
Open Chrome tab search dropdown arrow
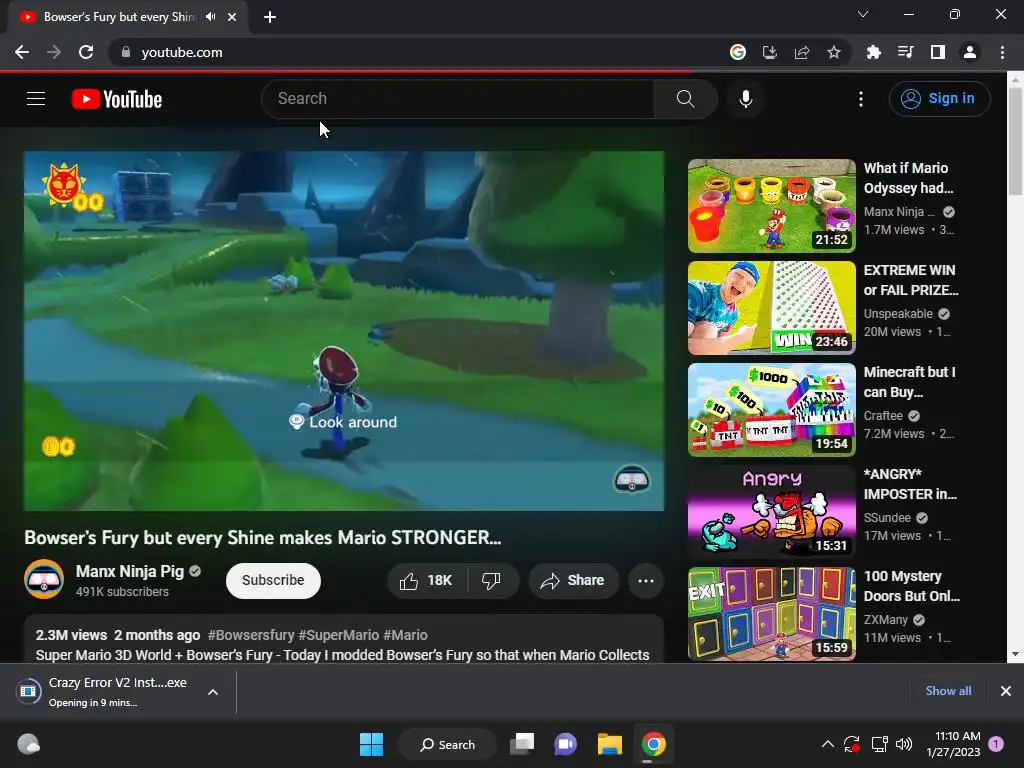coord(863,14)
